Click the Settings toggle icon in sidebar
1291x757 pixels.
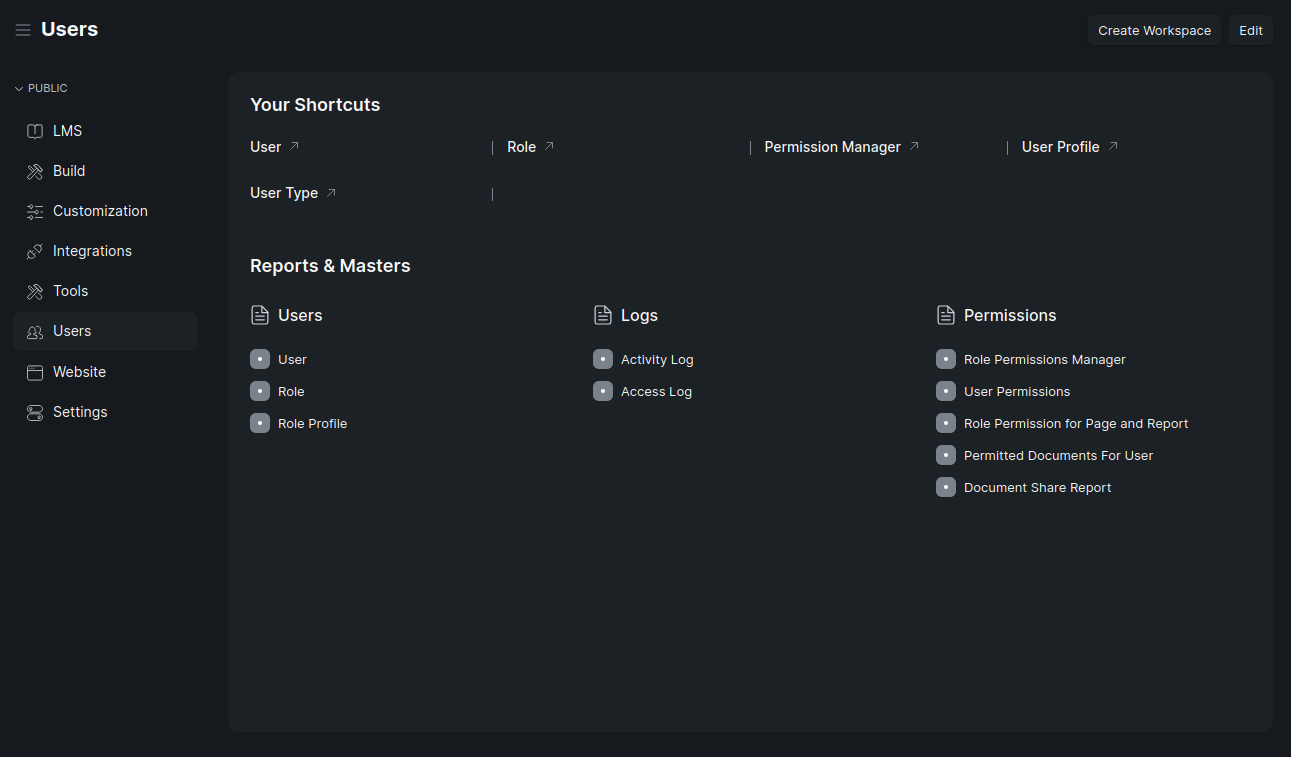point(35,412)
